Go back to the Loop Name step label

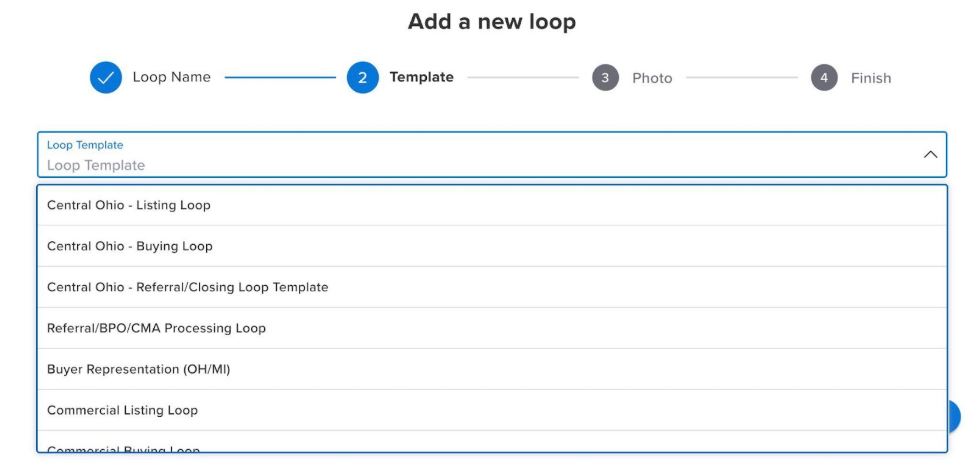pos(171,78)
